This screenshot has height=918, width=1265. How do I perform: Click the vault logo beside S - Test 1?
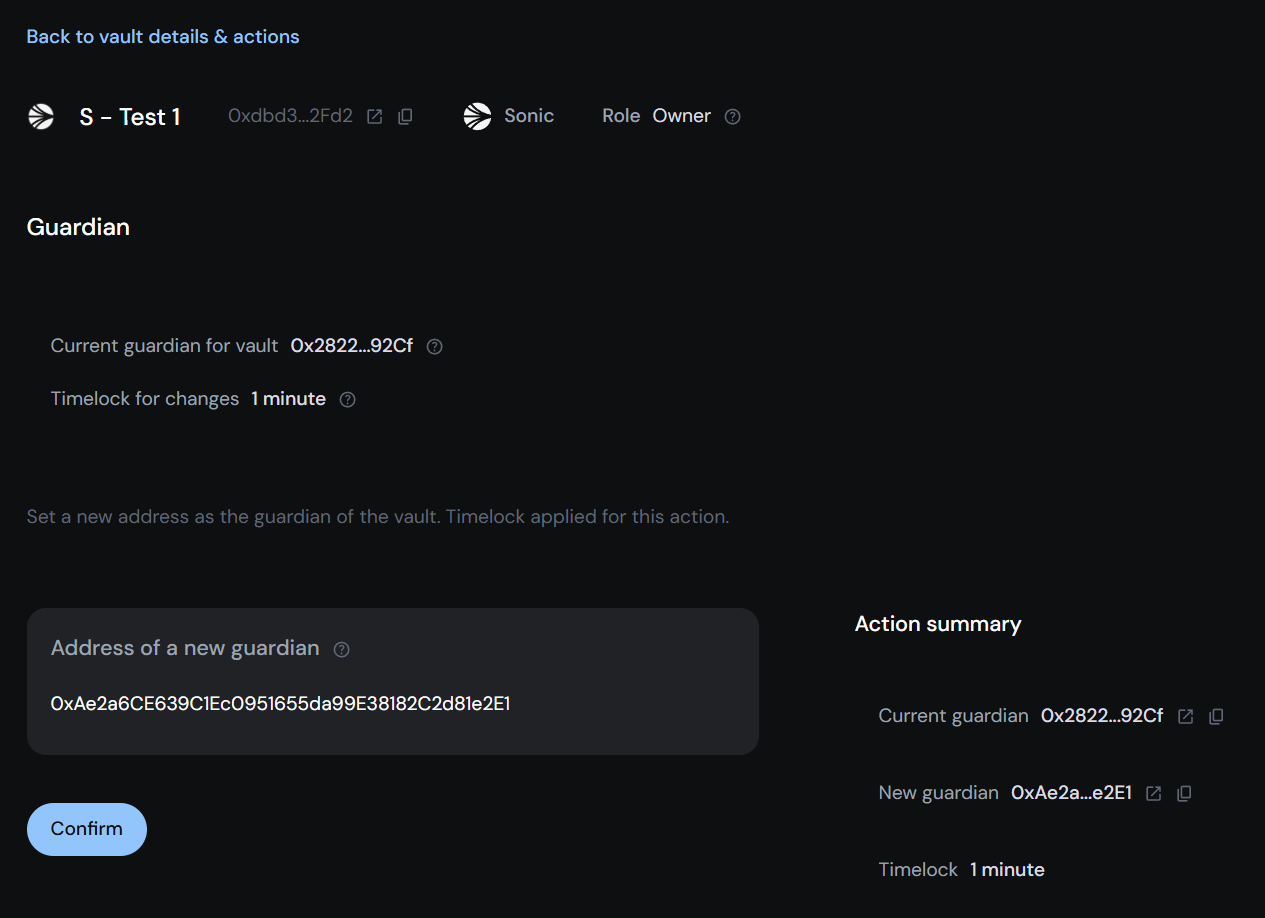click(x=41, y=117)
